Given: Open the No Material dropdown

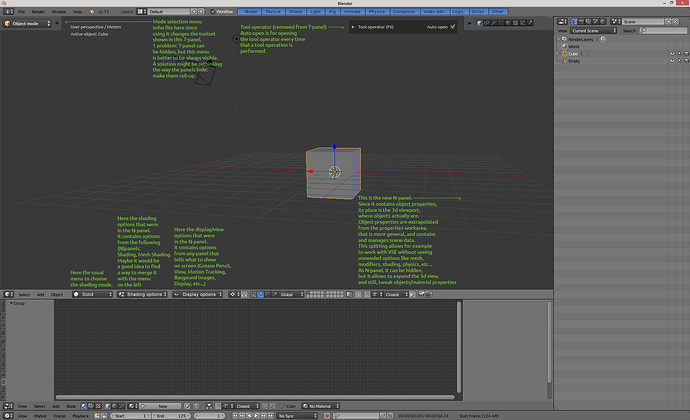Looking at the screenshot, I should point(320,406).
